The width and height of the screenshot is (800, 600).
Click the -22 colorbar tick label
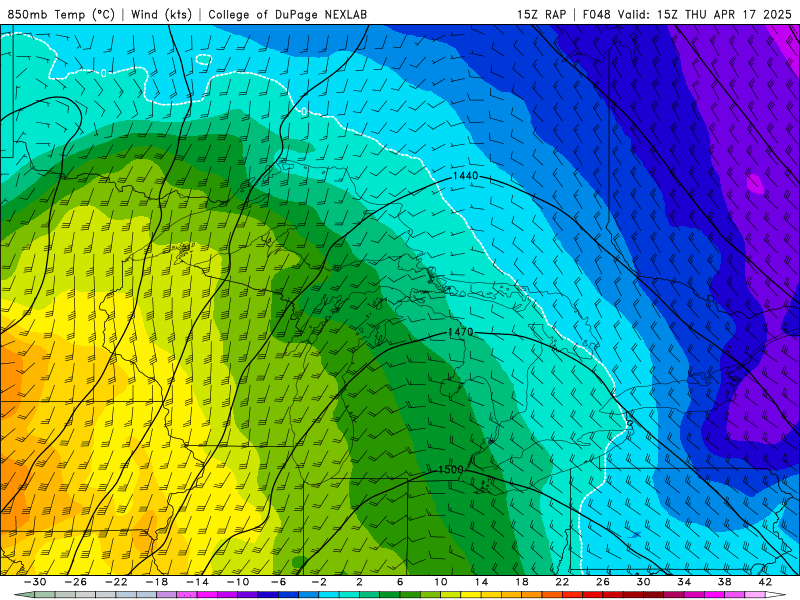[x=116, y=582]
